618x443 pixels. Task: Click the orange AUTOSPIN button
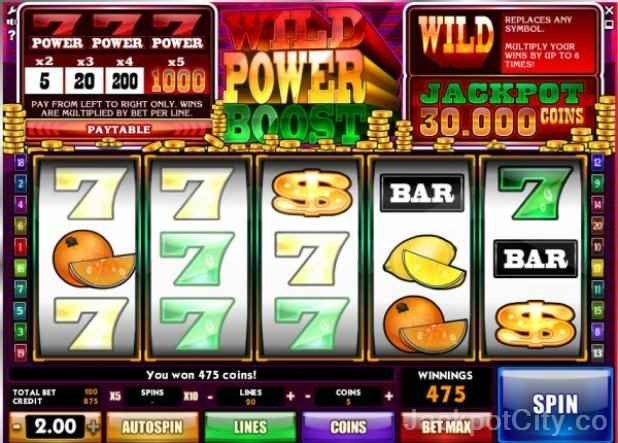[152, 427]
